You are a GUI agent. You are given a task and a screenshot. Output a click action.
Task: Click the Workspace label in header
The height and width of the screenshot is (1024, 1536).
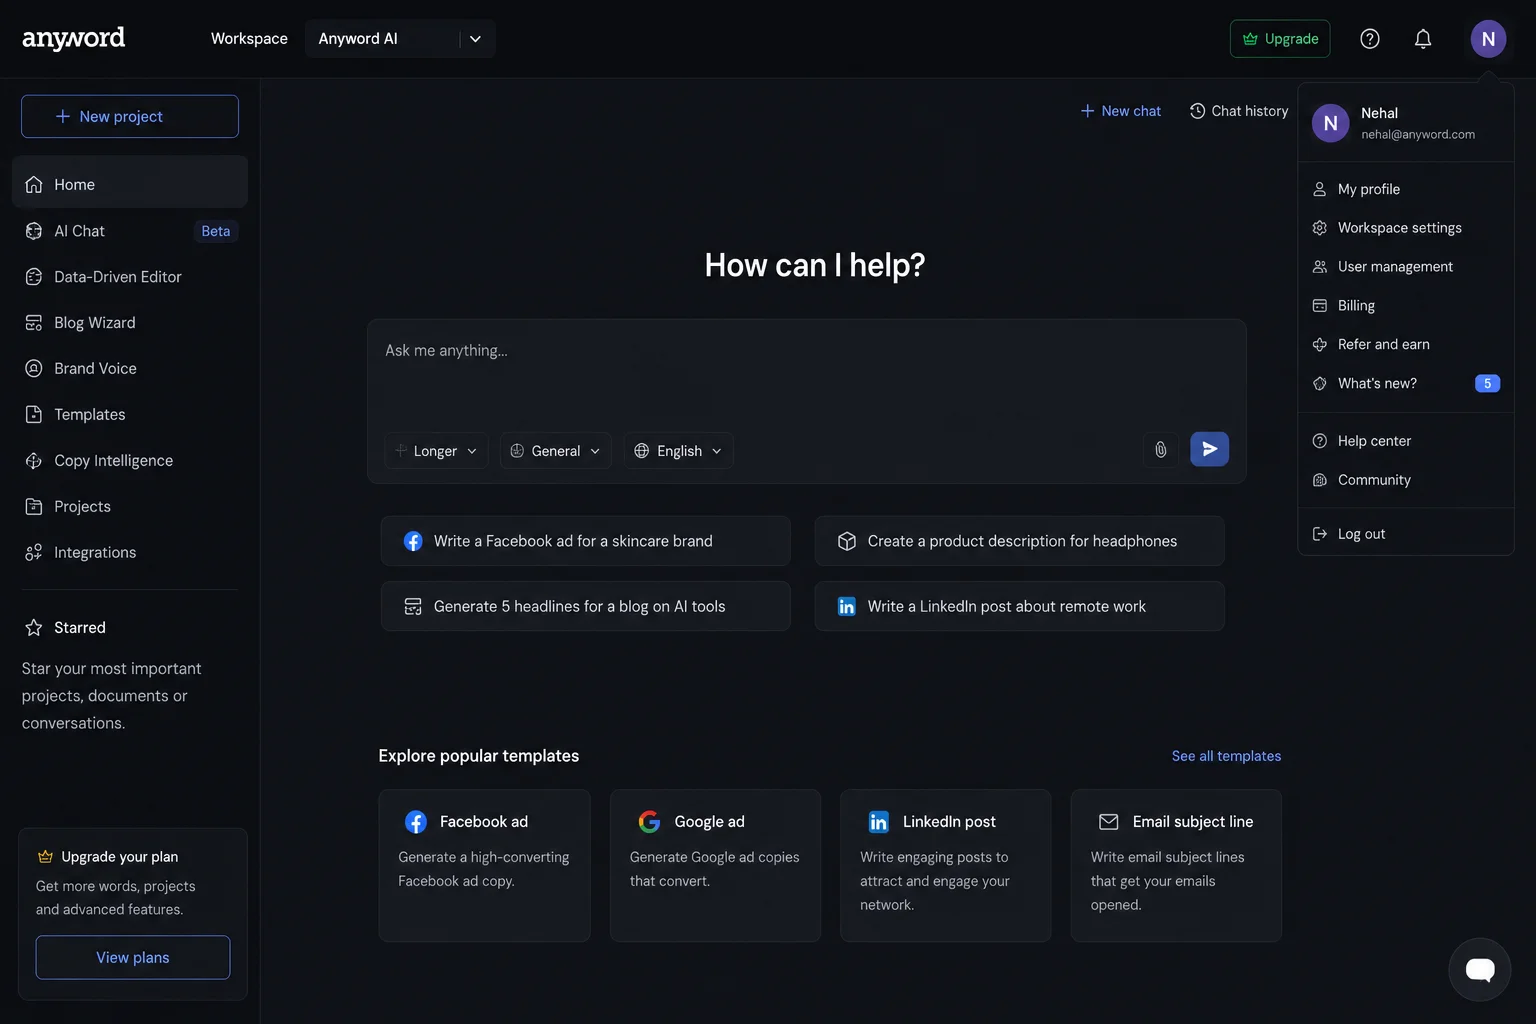click(249, 39)
